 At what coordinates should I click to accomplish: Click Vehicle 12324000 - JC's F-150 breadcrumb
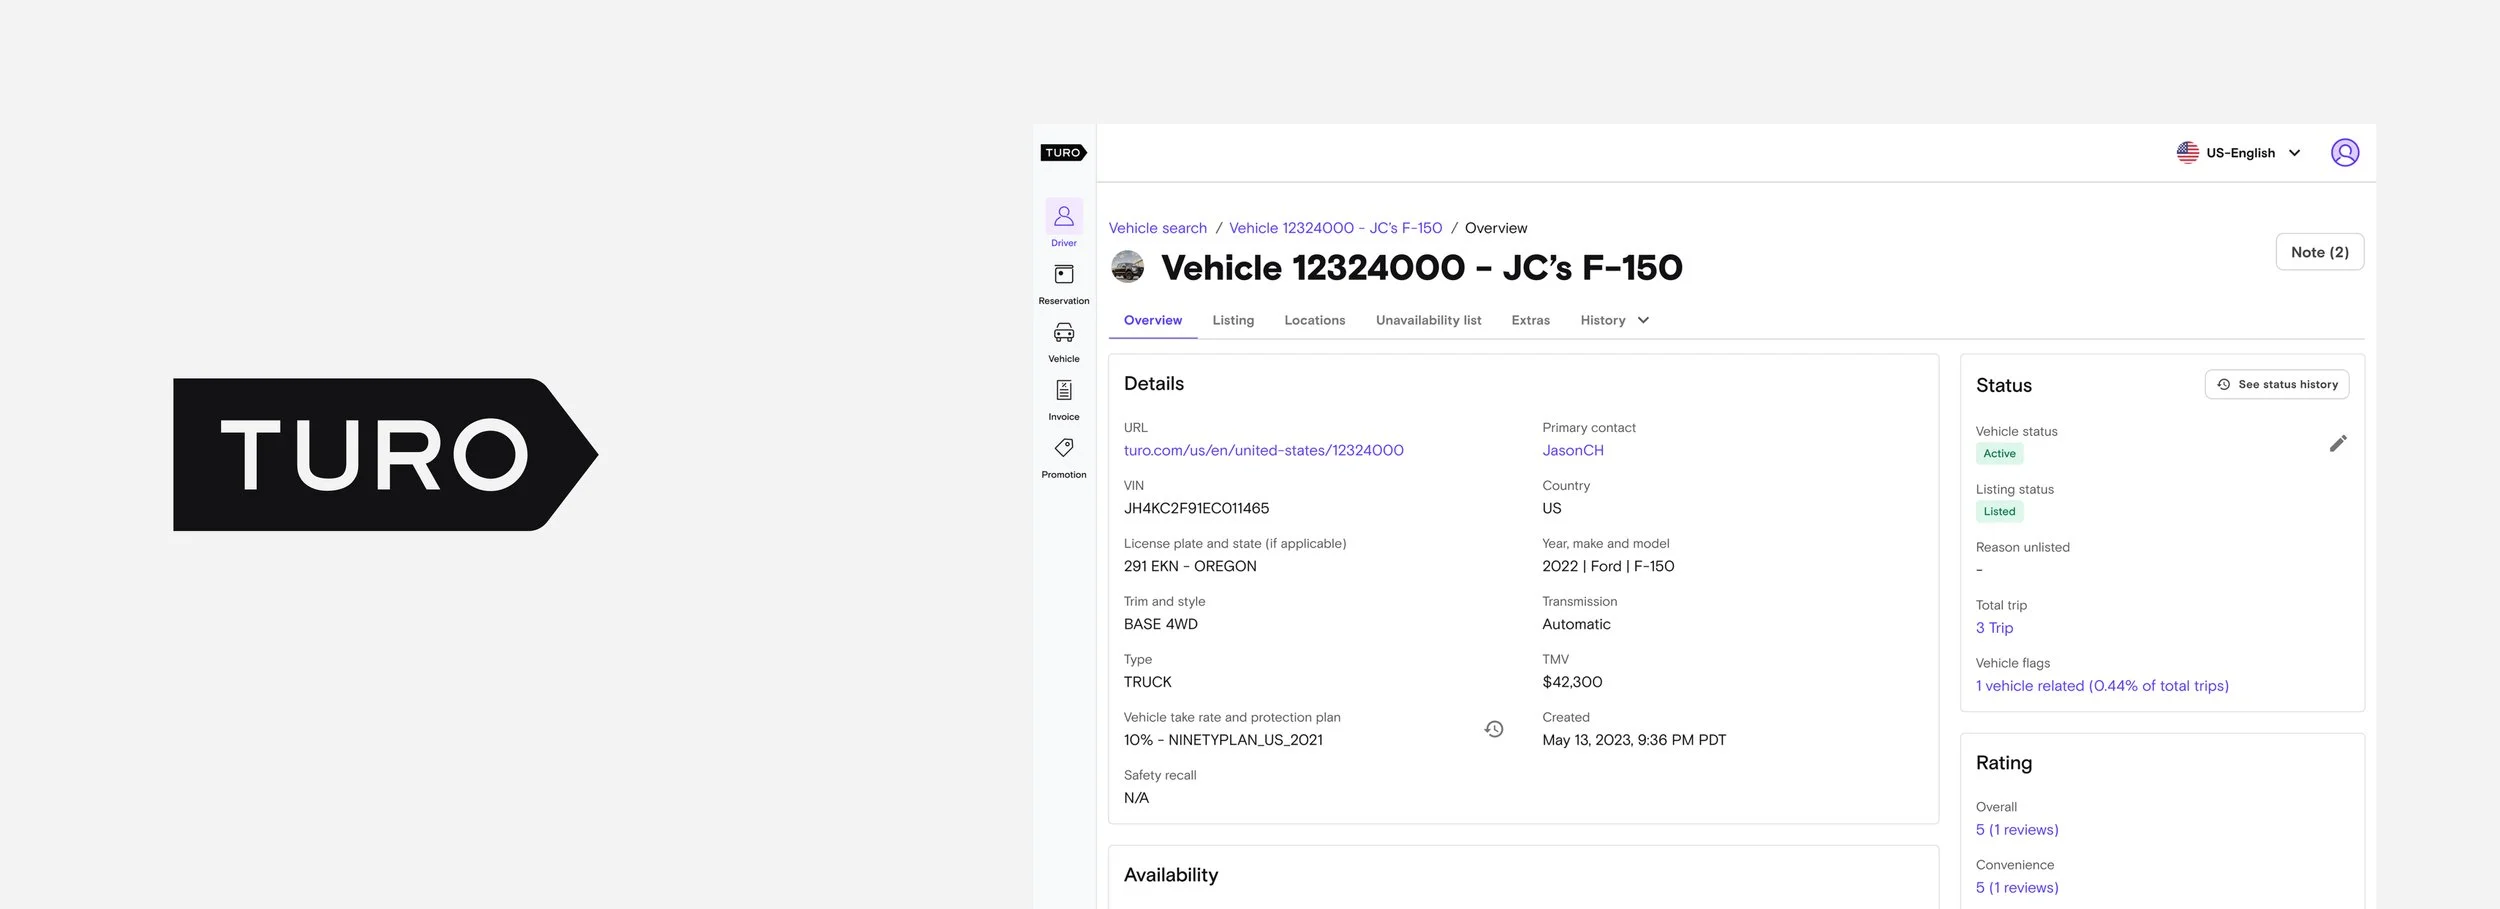point(1335,228)
